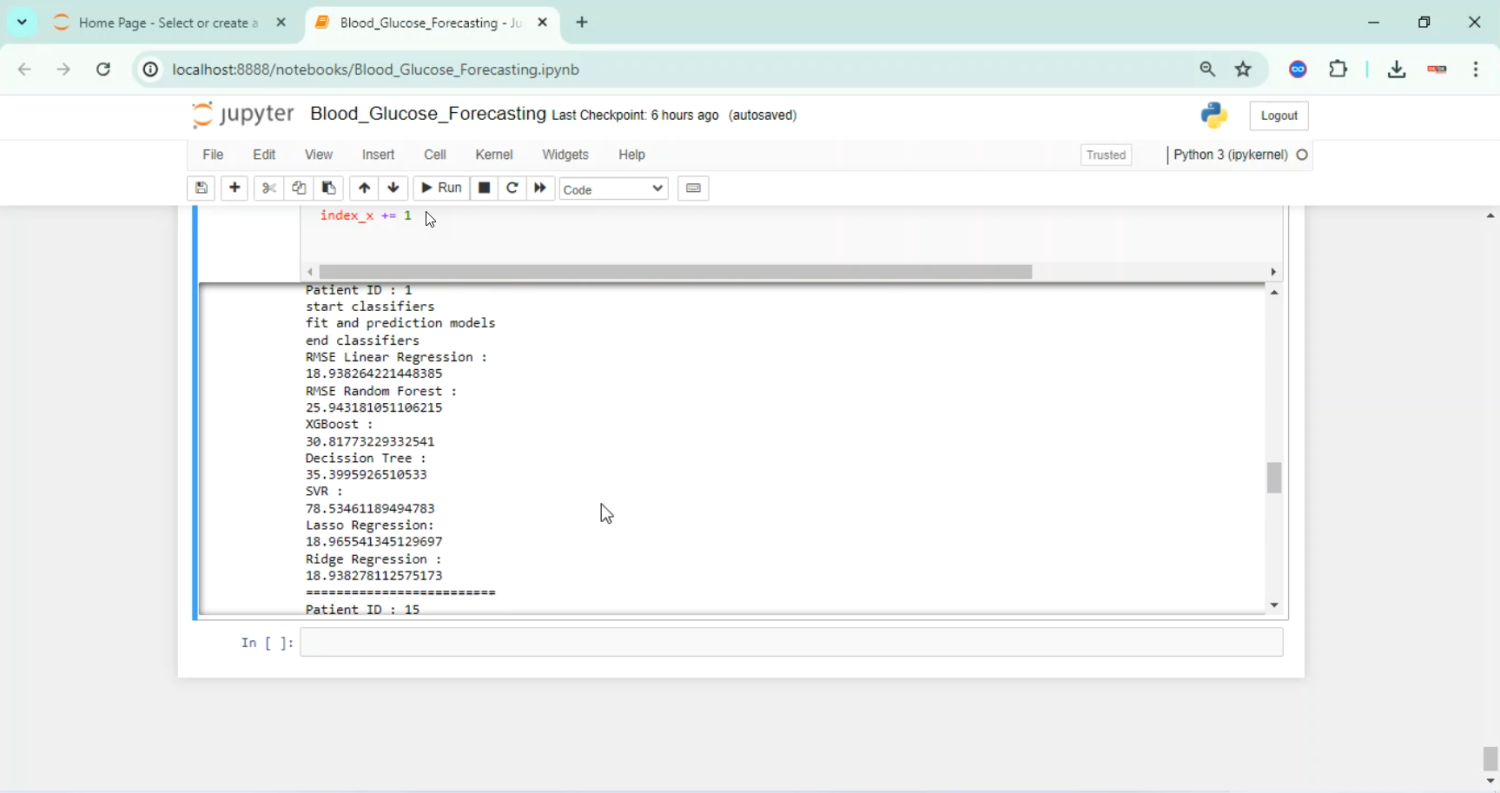Toggle the Trusted notebook indicator
The height and width of the screenshot is (793, 1500).
[1106, 155]
